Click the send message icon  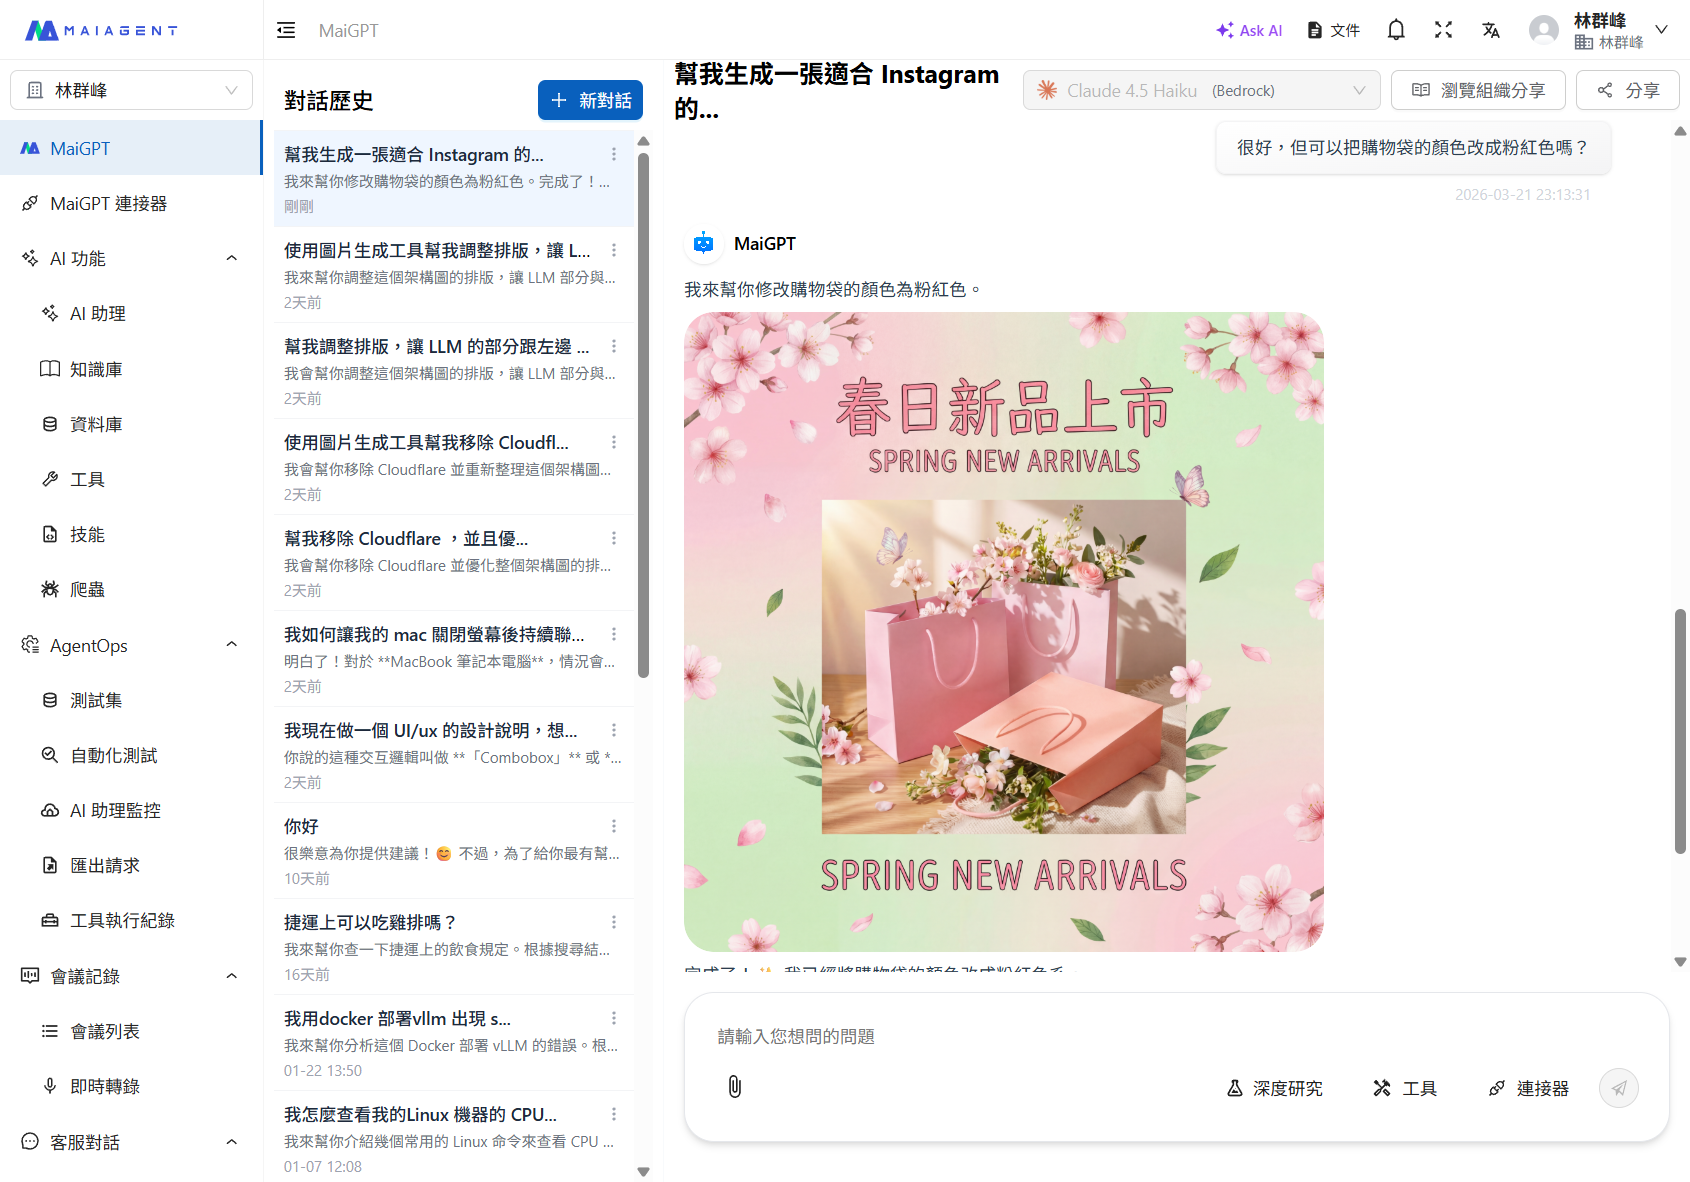tap(1619, 1087)
